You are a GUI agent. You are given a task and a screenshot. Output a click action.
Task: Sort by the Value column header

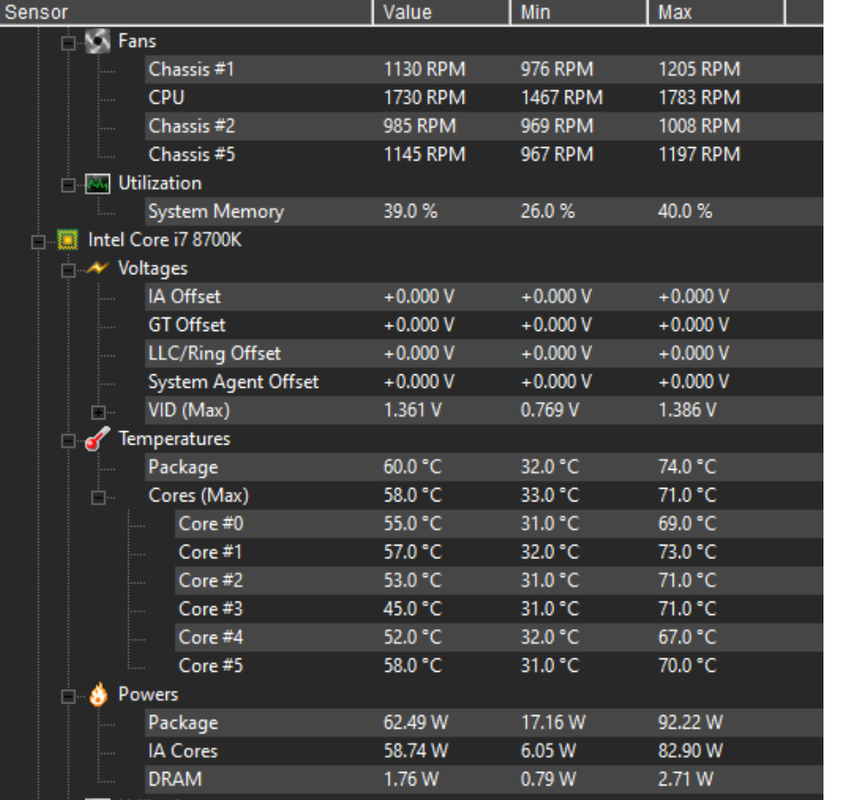tap(441, 12)
